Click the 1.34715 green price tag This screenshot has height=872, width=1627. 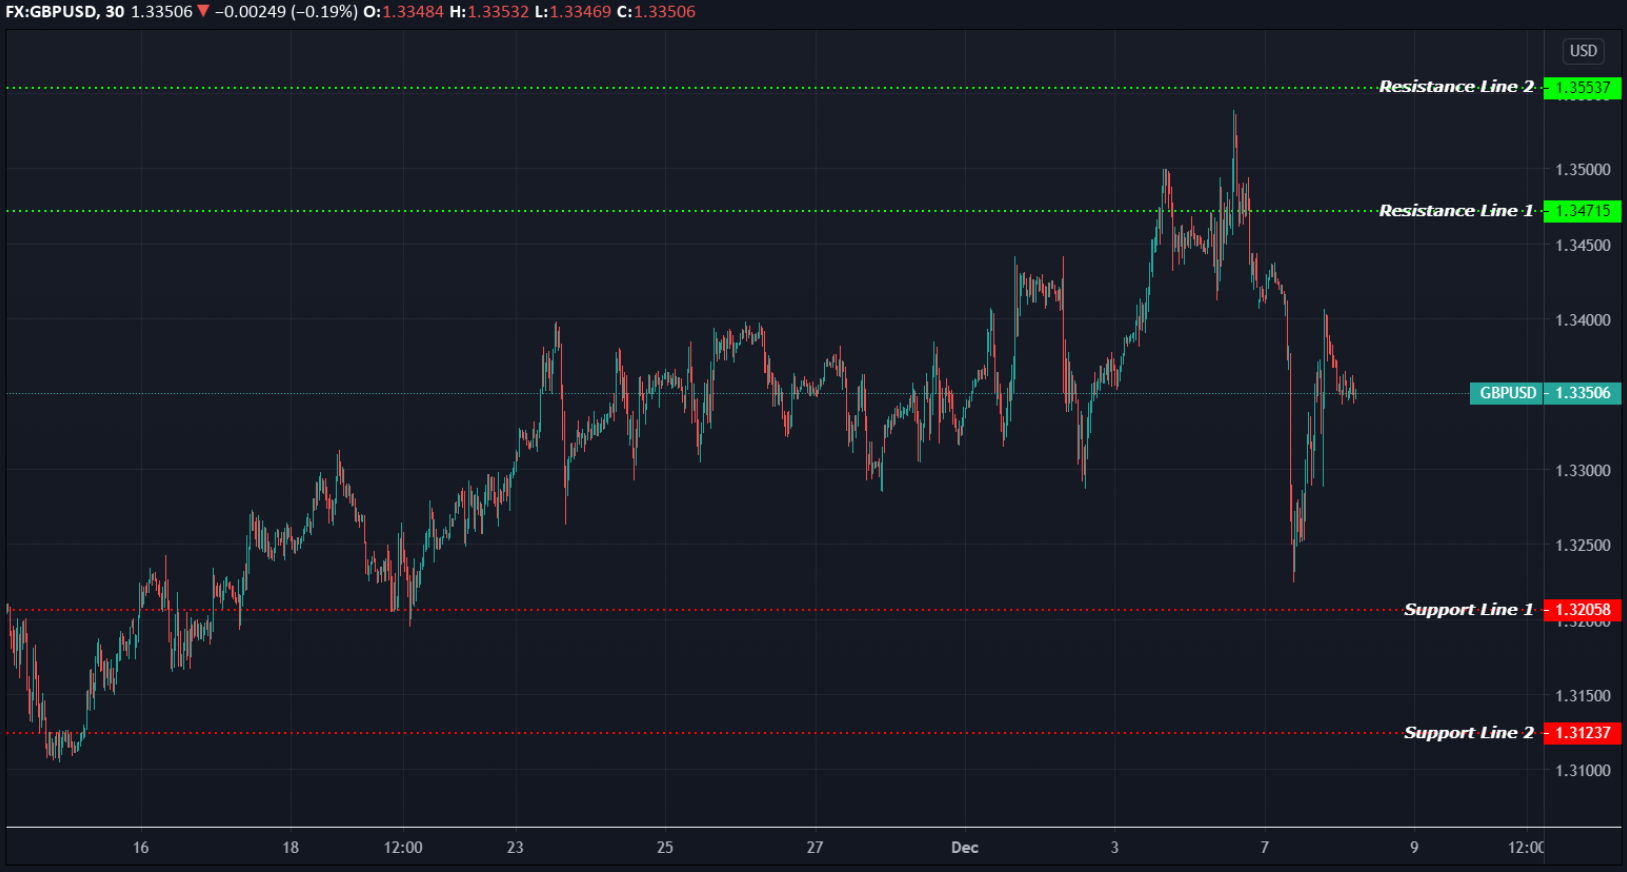click(x=1582, y=211)
